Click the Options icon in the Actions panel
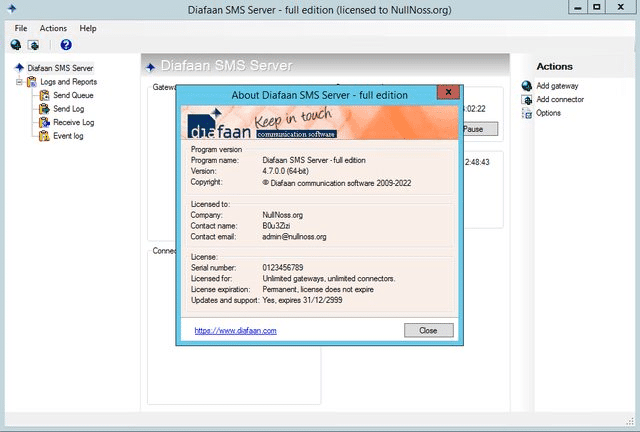Screen dimensions: 640x432 pos(527,113)
